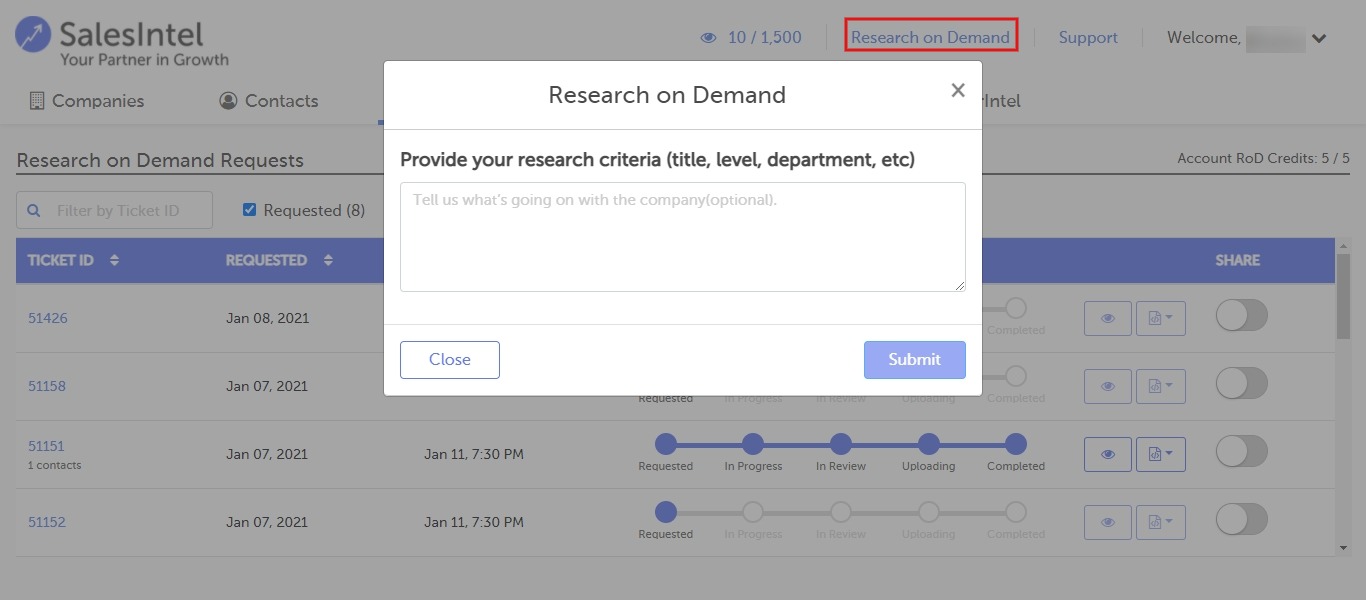Screen dimensions: 1366x600
Task: Click "1 contacts" under ticket 51151
Action: (55, 465)
